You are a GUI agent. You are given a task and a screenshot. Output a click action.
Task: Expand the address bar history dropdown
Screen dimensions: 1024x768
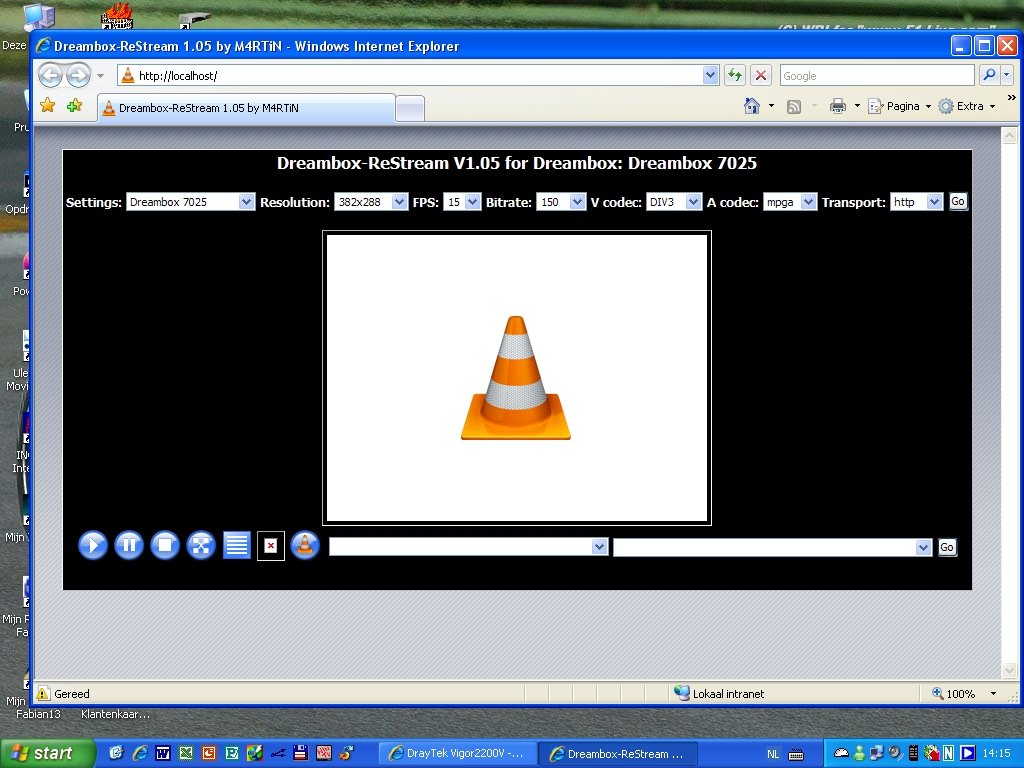[x=711, y=76]
